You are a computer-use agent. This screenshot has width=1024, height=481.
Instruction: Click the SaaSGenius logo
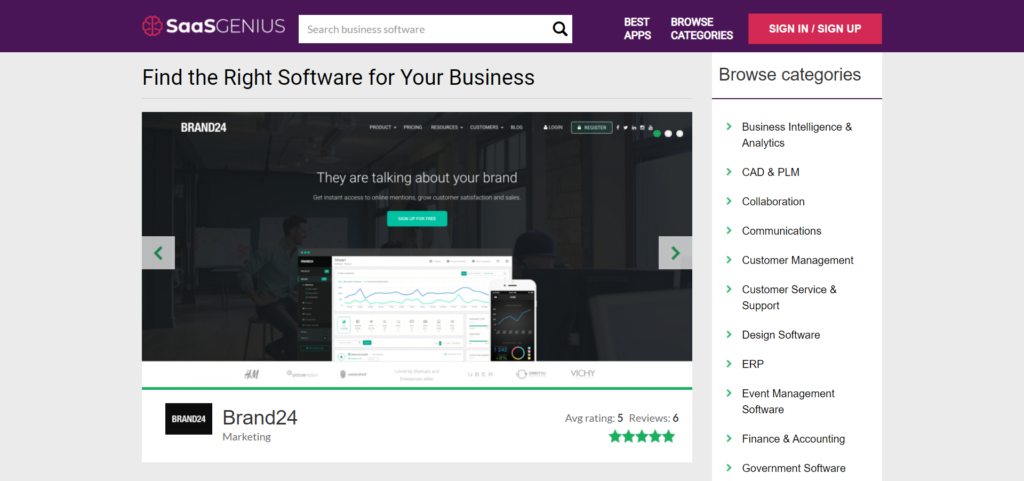(213, 27)
